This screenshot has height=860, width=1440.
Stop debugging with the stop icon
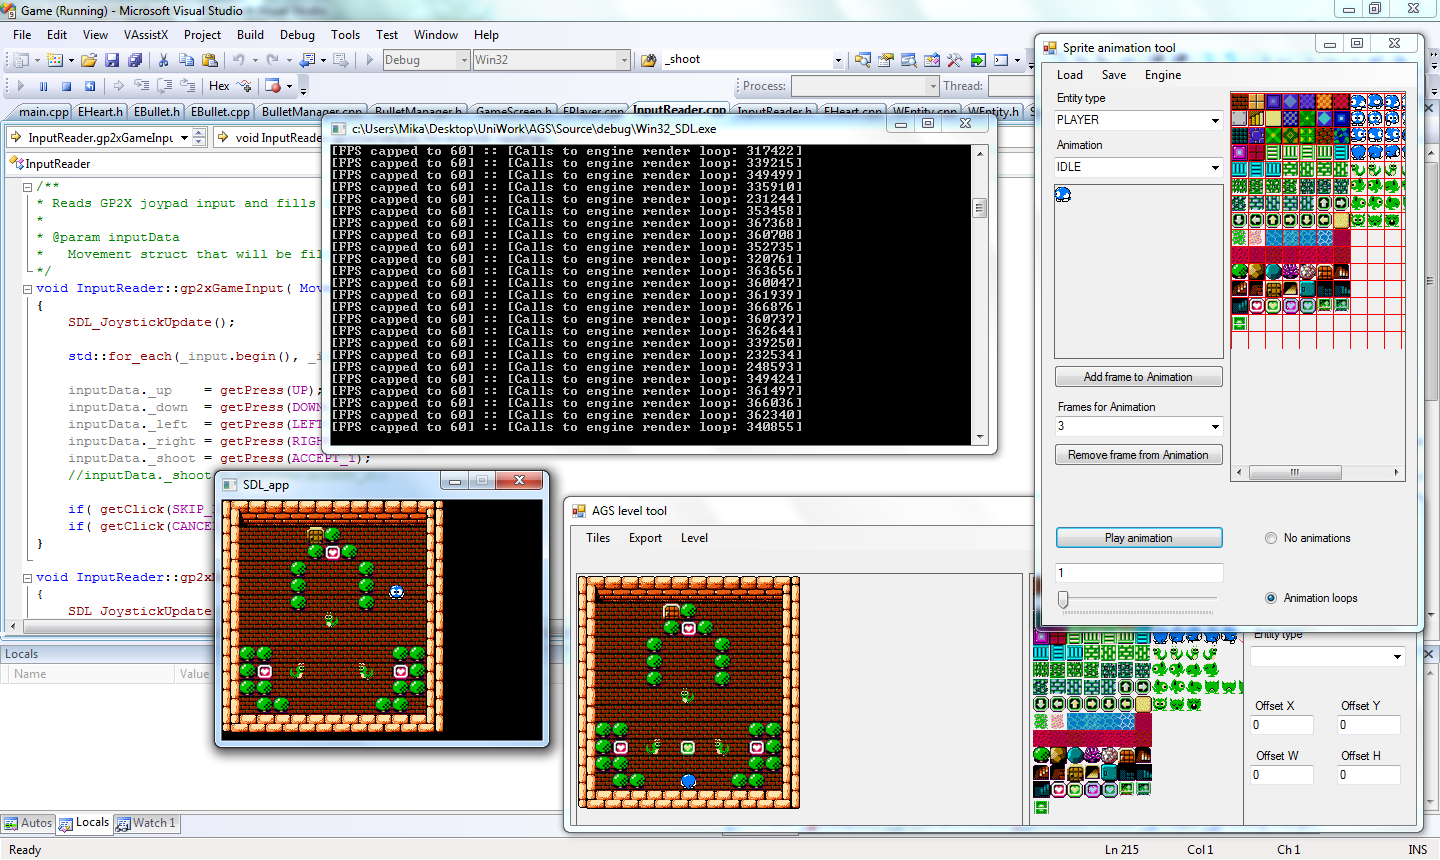pos(66,86)
